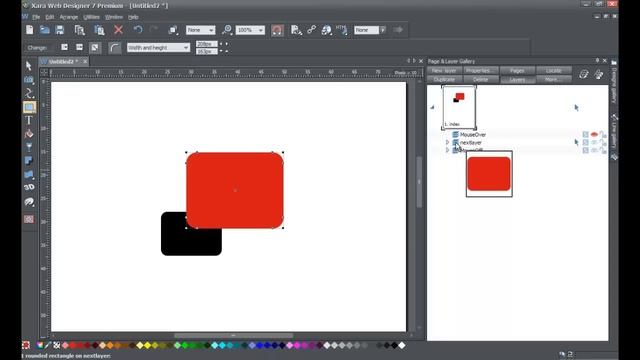This screenshot has width=640, height=360.
Task: Pick the white swatch ending the color line
Action: (x=402, y=345)
